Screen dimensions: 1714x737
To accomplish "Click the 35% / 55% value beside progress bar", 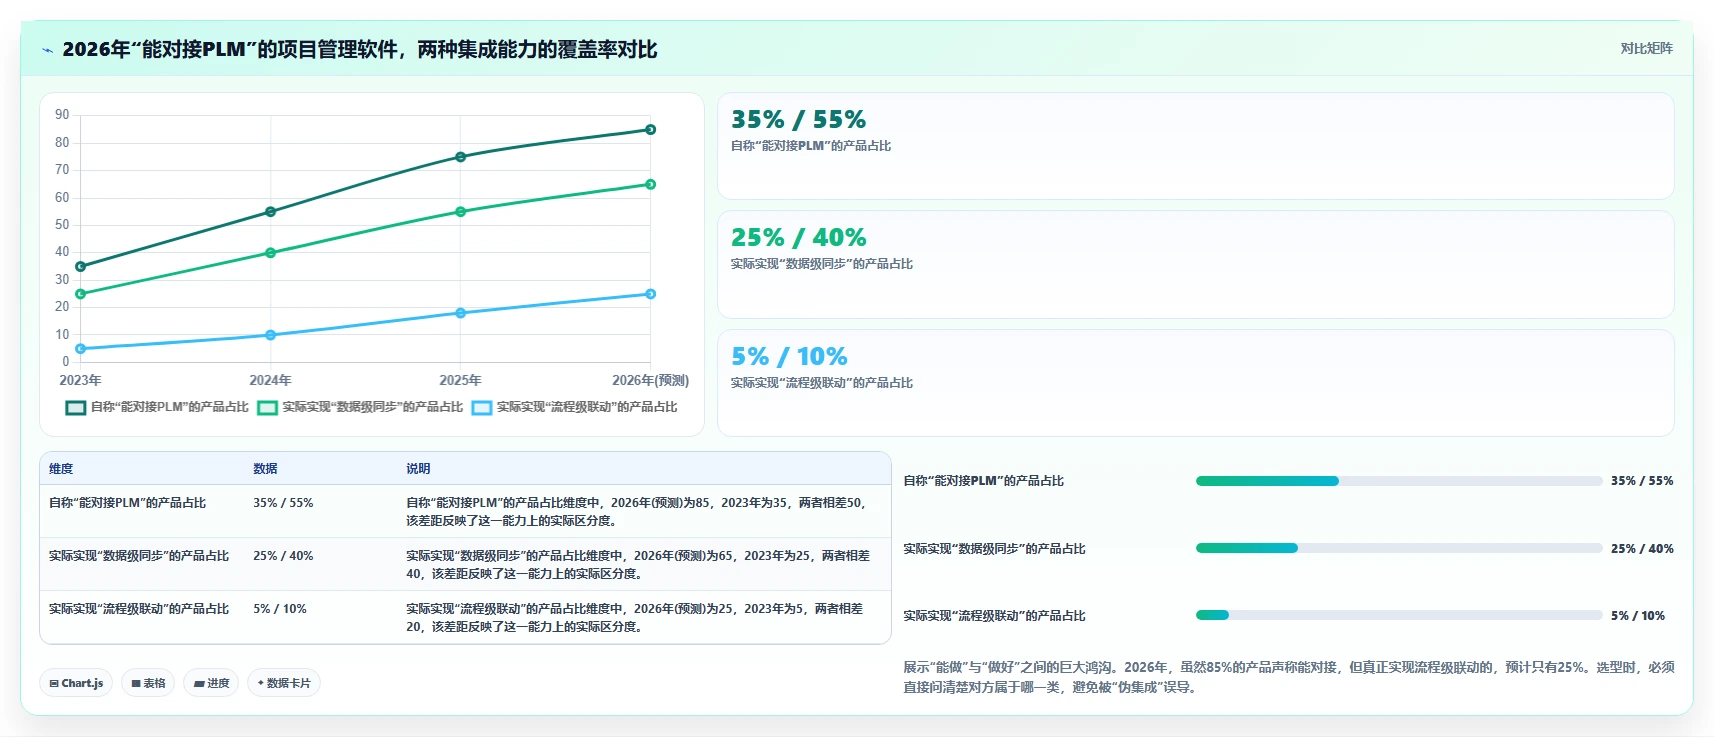I will tap(1642, 481).
